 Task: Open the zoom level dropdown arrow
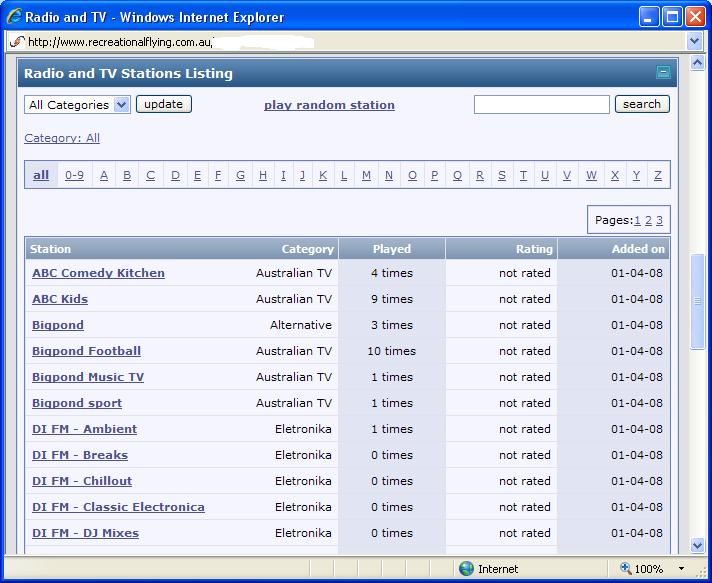(681, 568)
